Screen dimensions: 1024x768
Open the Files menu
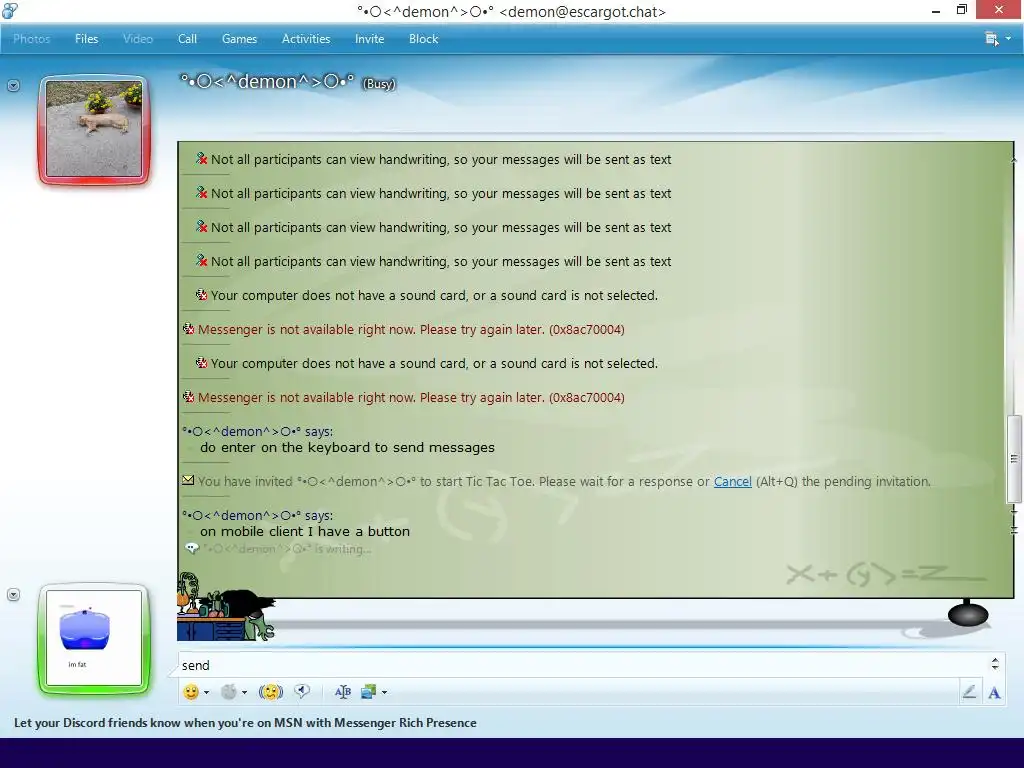click(x=86, y=39)
